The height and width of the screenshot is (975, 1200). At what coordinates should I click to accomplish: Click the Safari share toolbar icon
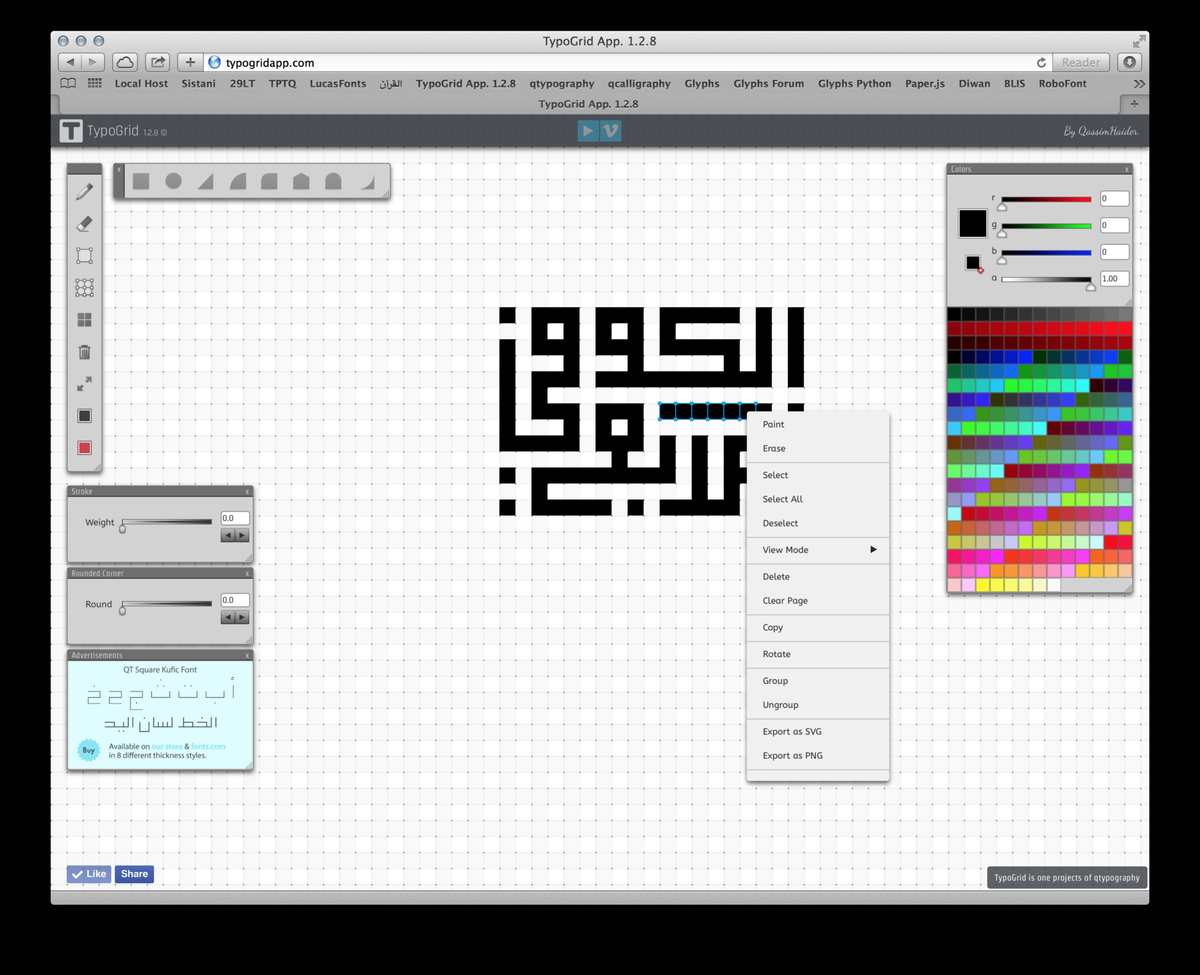tap(157, 62)
